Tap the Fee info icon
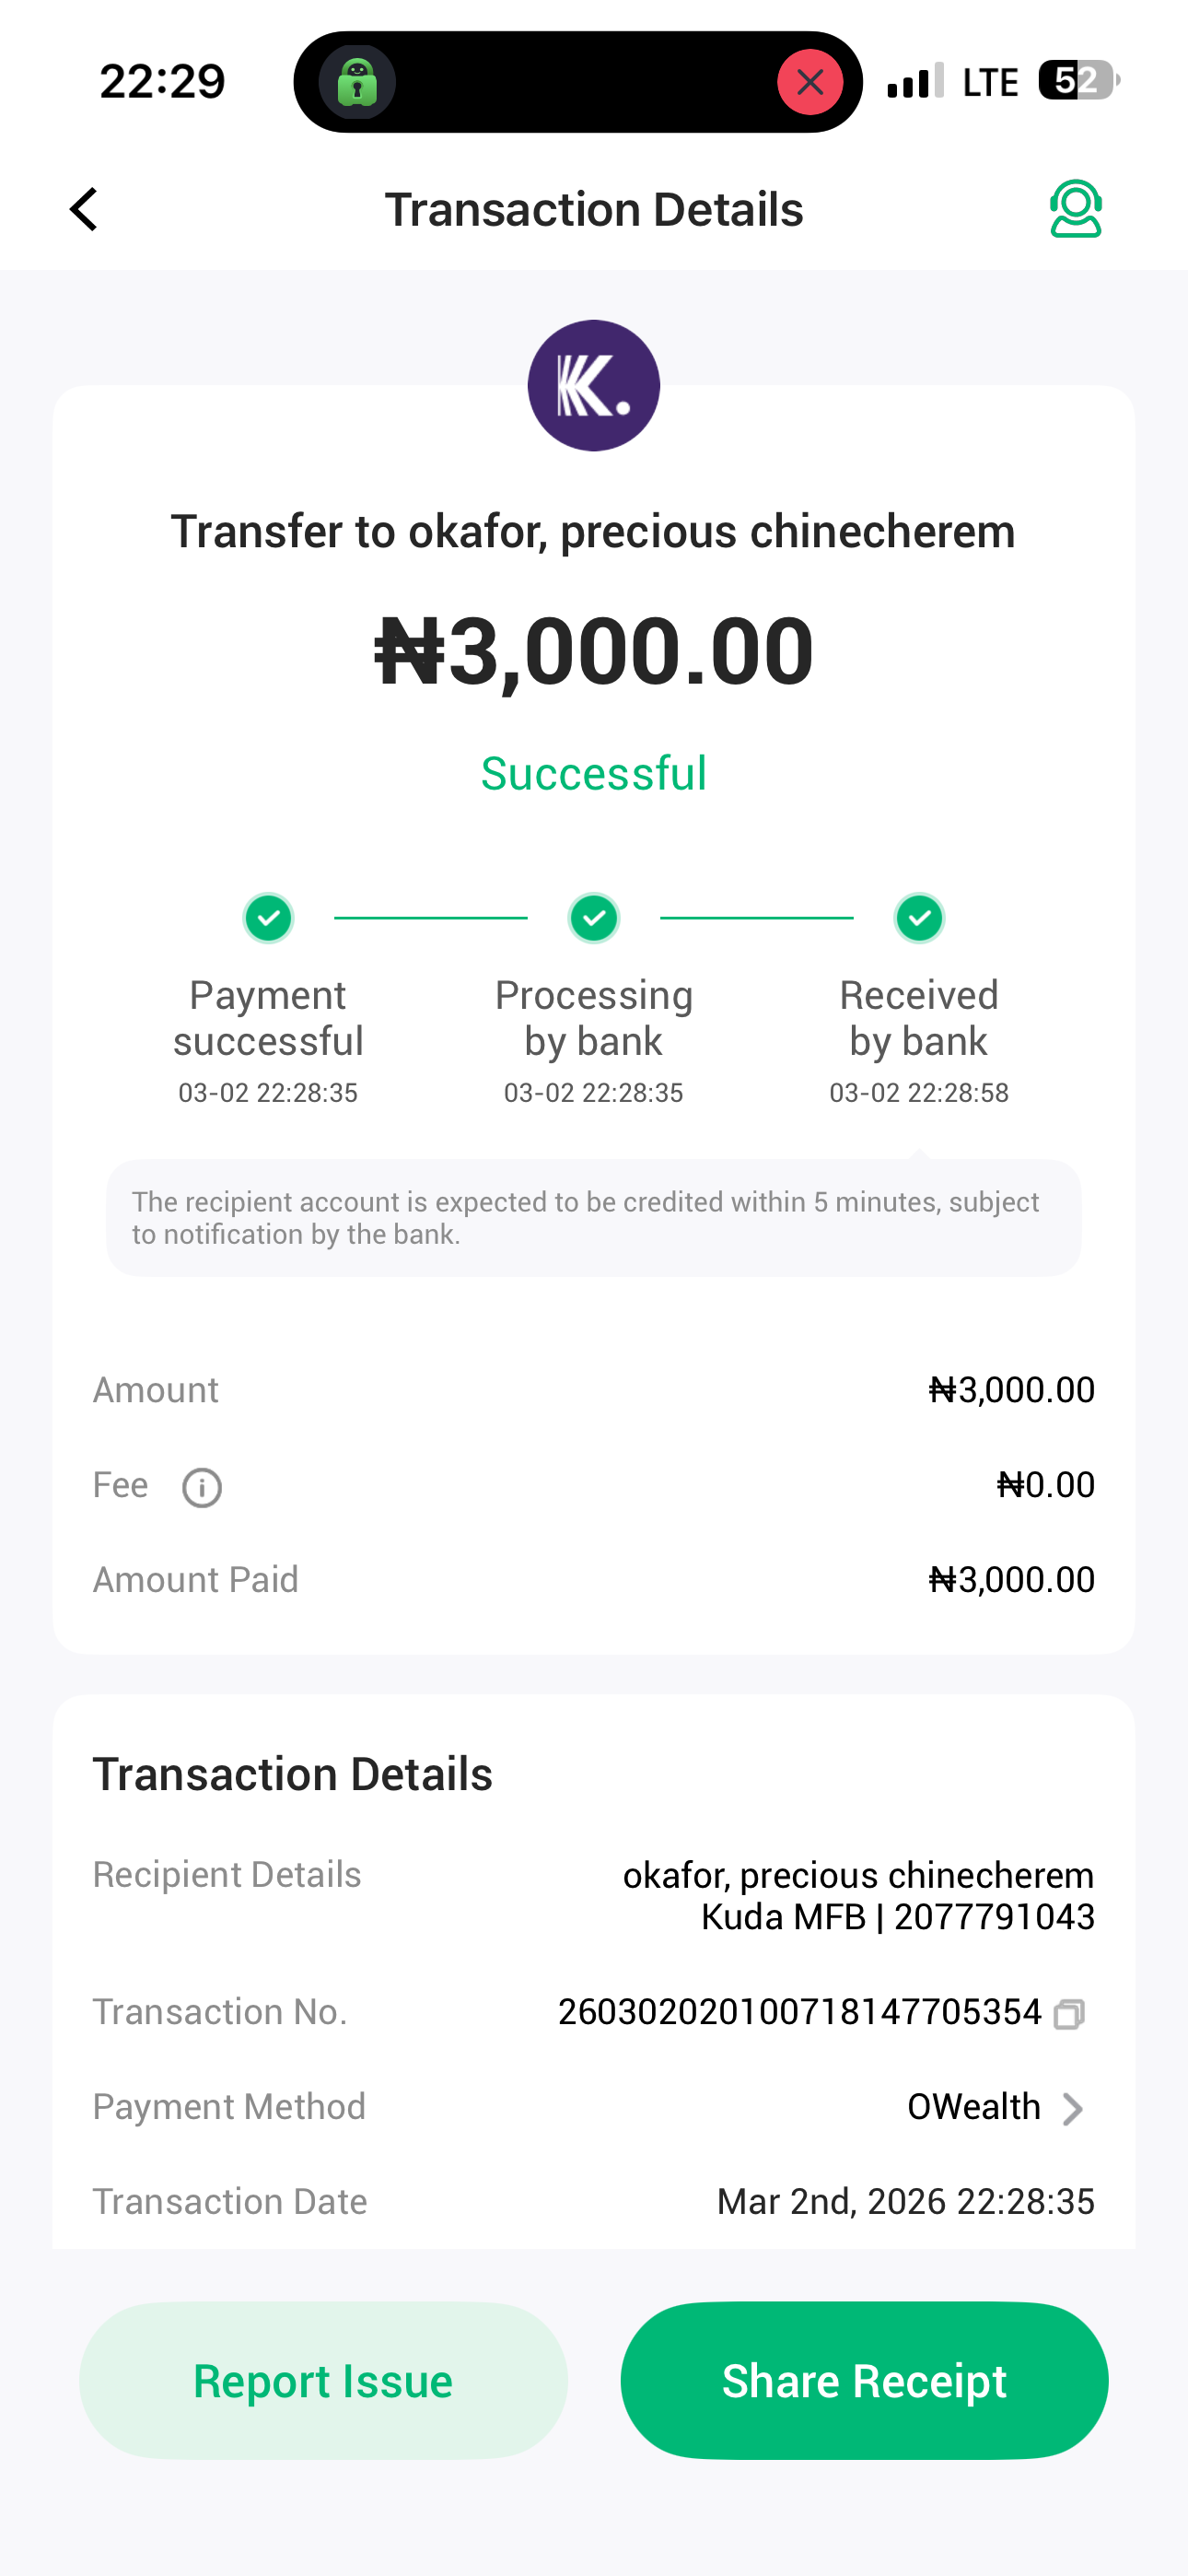Image resolution: width=1188 pixels, height=2576 pixels. pyautogui.click(x=202, y=1487)
